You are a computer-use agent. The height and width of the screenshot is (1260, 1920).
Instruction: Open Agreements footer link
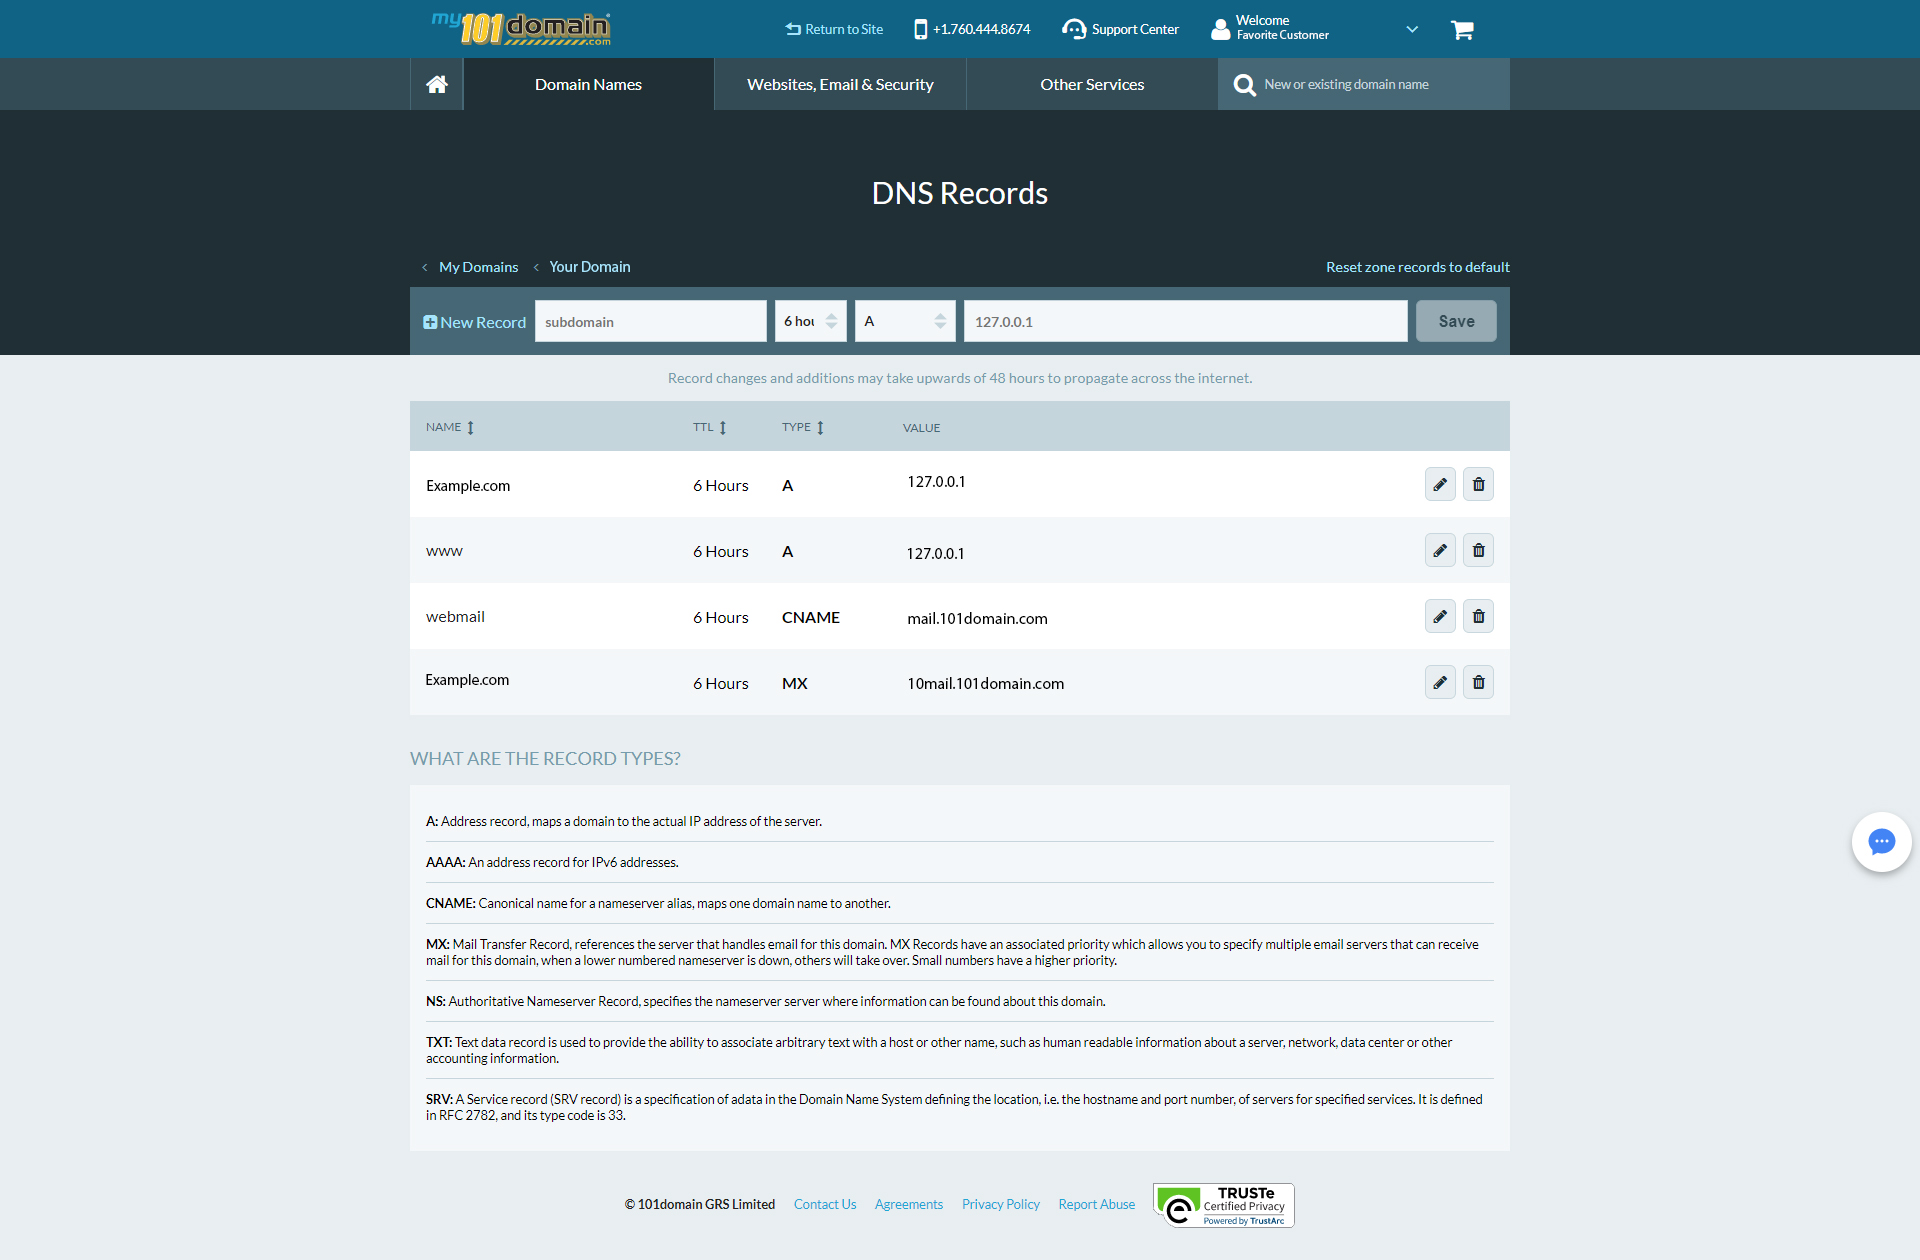[x=909, y=1204]
